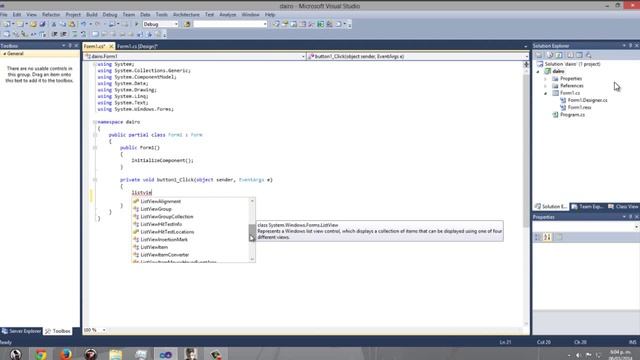The width and height of the screenshot is (640, 360).
Task: Select ListViewInsertionMark in the IntelliSense list
Action: pos(164,240)
